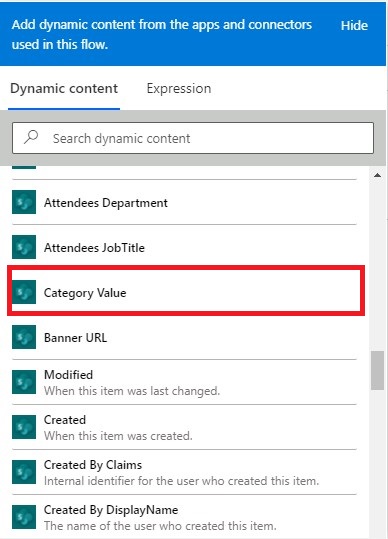Click SharePoint icon beside Created By Claims
The height and width of the screenshot is (539, 388).
coord(24,472)
